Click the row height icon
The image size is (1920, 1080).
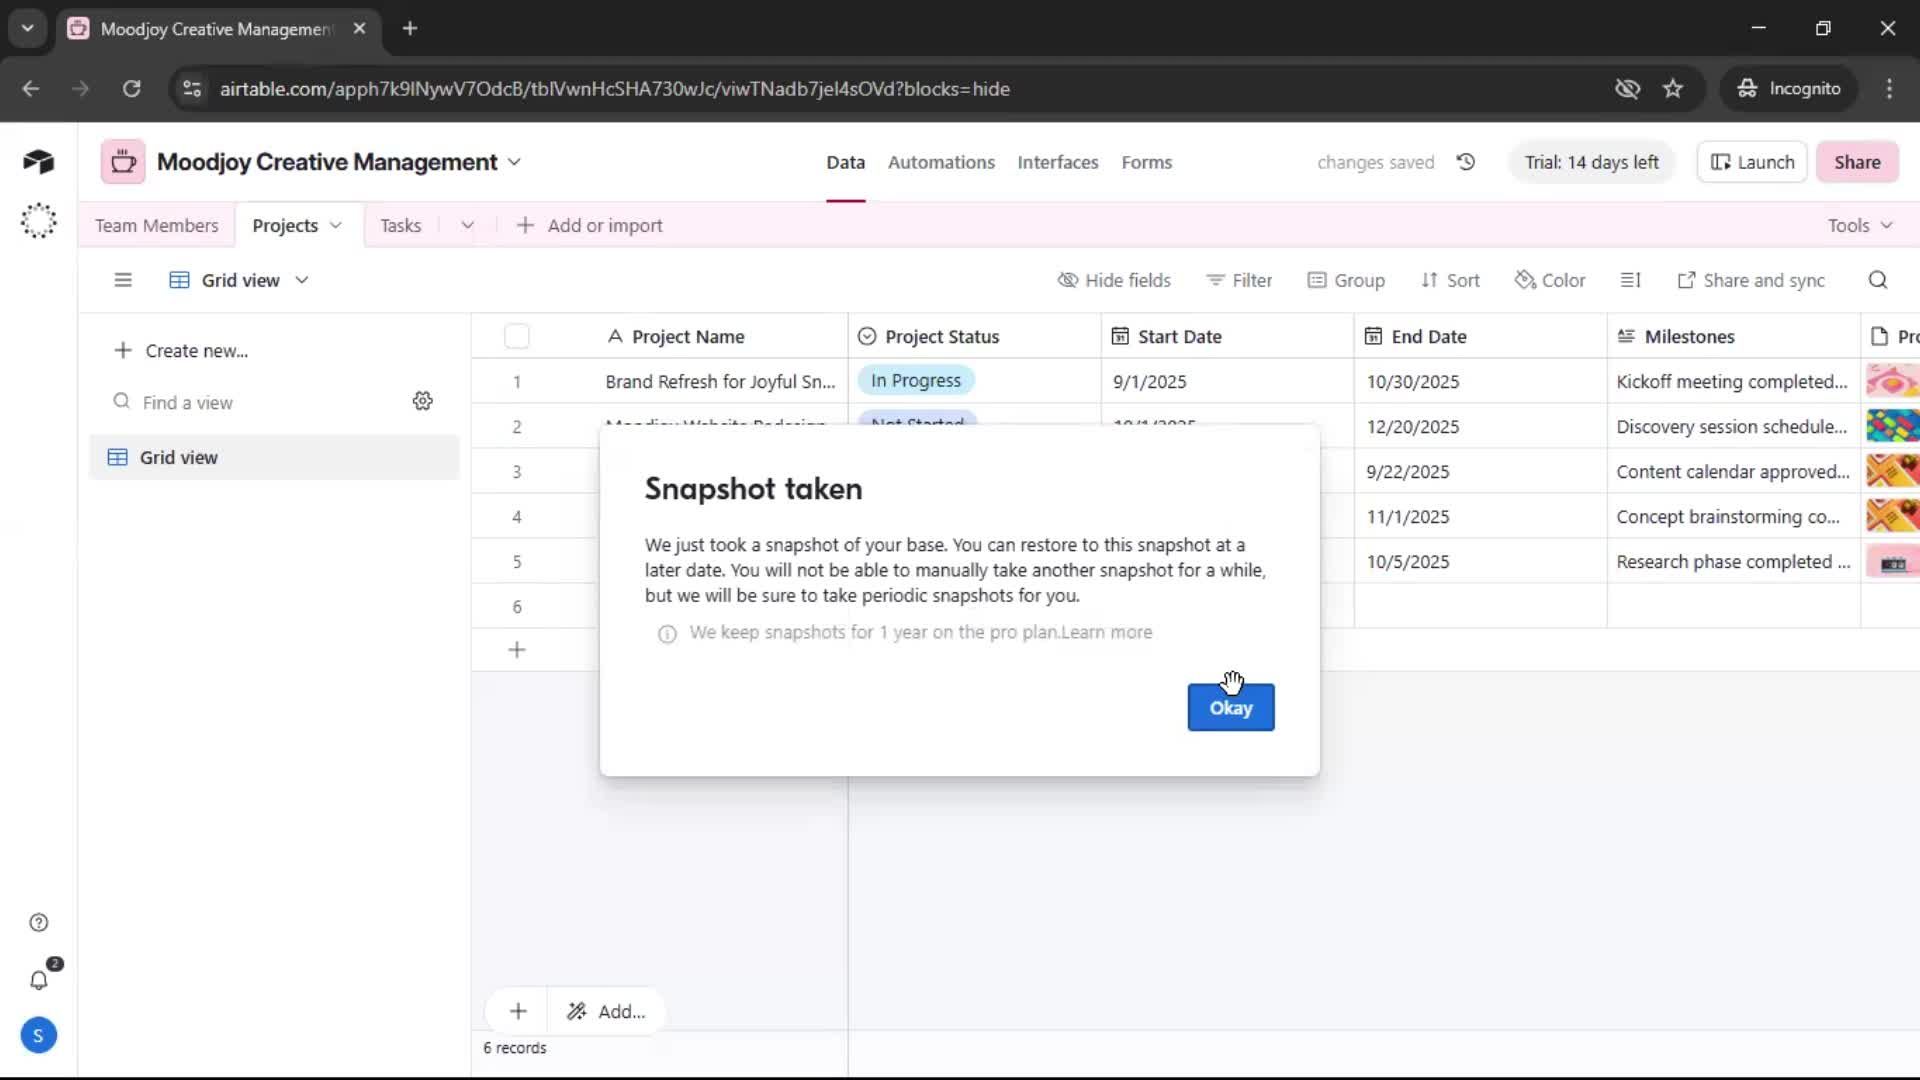point(1631,280)
